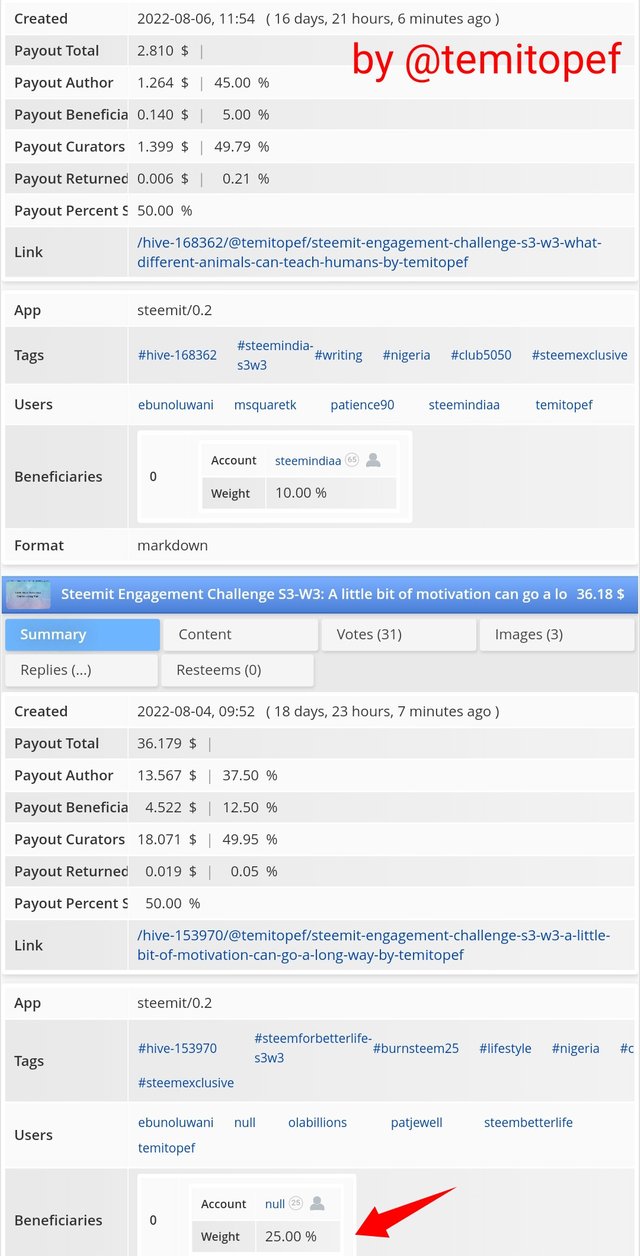Open the null account profile icon

pyautogui.click(x=317, y=1204)
